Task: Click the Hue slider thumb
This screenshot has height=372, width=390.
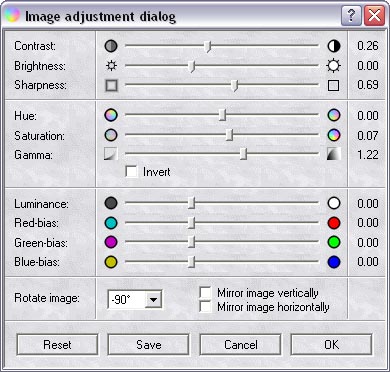Action: click(x=223, y=115)
